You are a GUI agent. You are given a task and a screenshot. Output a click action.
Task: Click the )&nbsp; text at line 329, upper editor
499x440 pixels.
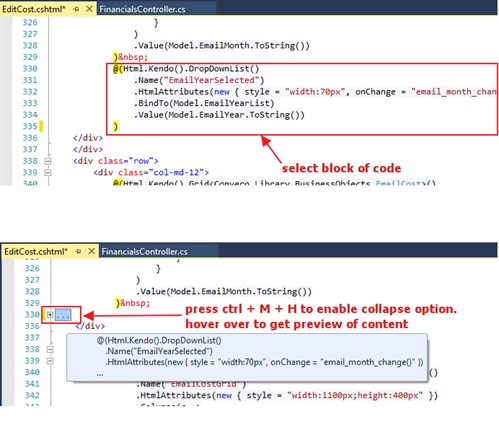[130, 57]
